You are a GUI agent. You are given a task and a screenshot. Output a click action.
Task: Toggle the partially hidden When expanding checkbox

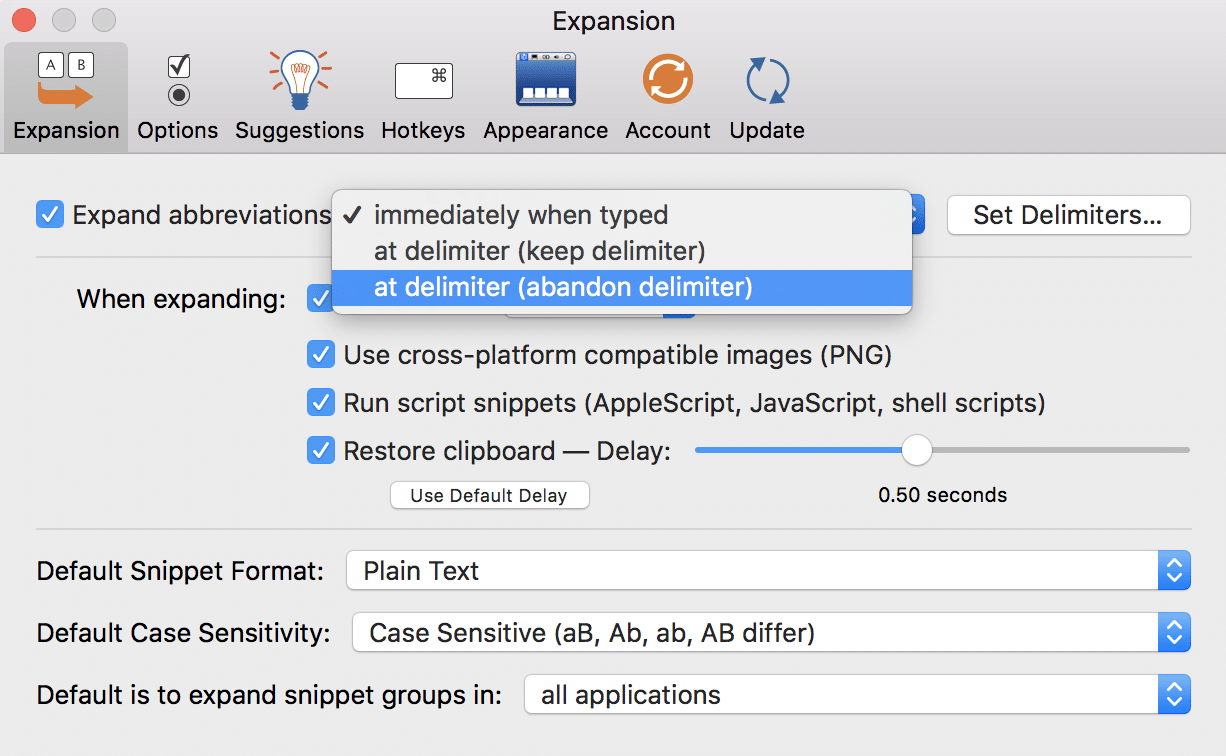[x=319, y=299]
